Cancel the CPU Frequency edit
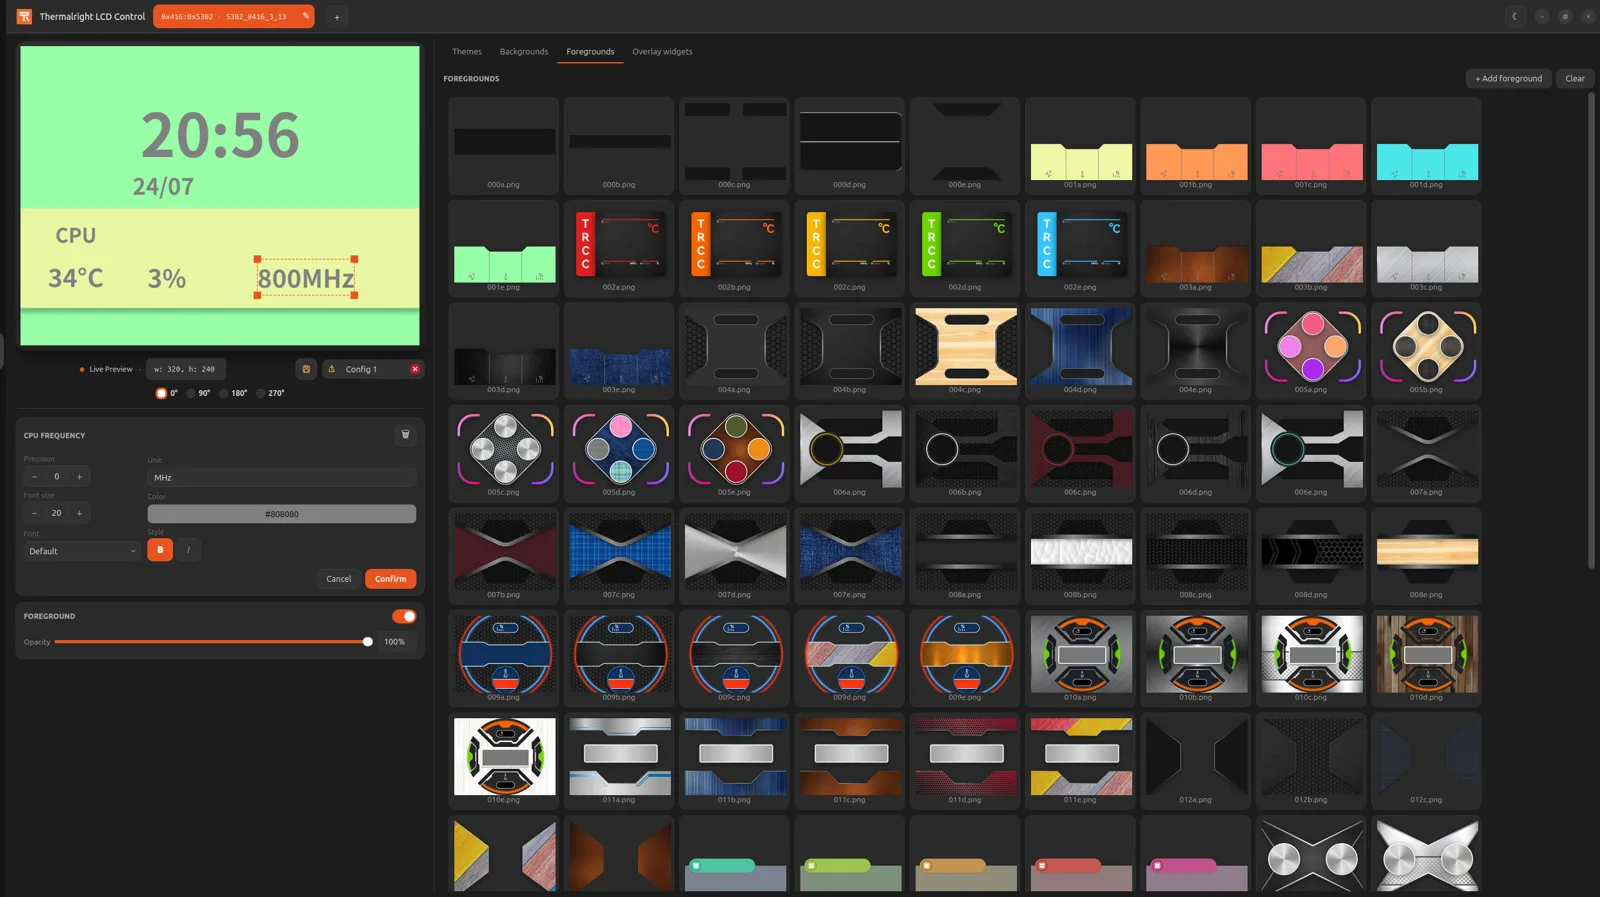 click(x=339, y=579)
